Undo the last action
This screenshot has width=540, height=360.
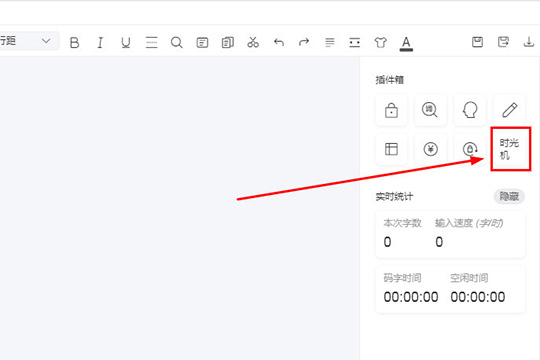[279, 42]
